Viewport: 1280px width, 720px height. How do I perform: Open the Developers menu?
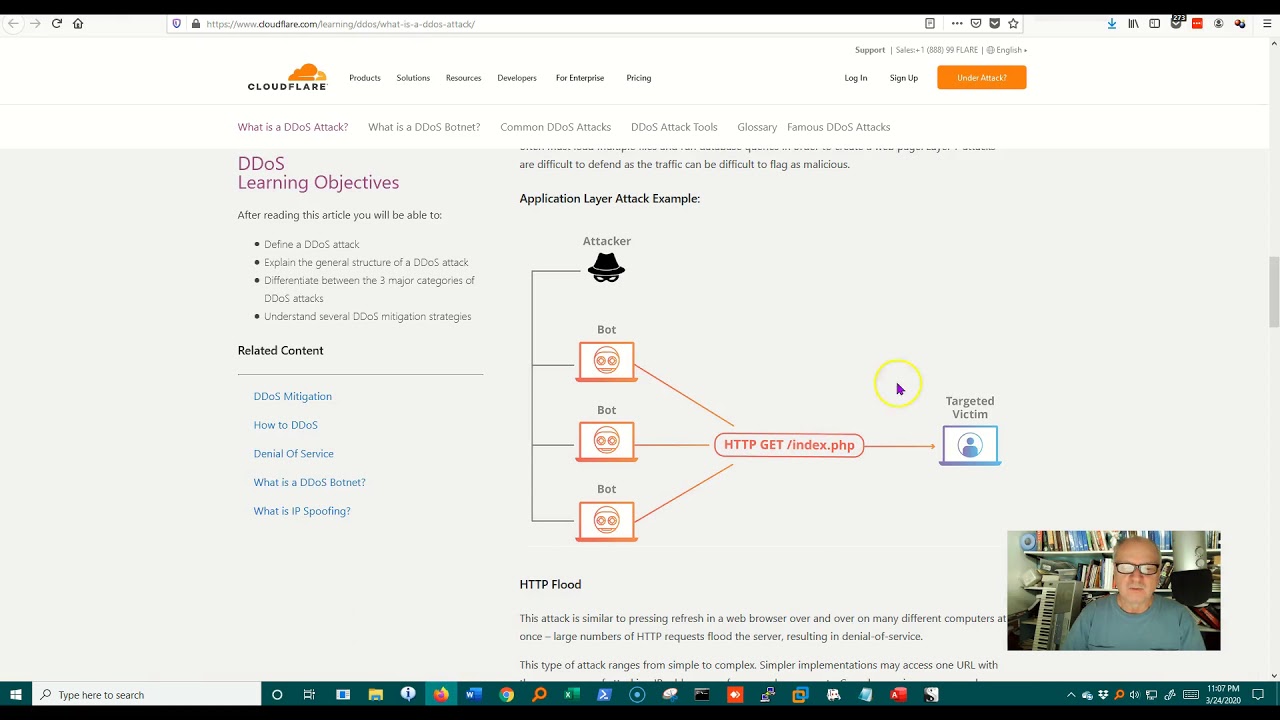click(517, 78)
